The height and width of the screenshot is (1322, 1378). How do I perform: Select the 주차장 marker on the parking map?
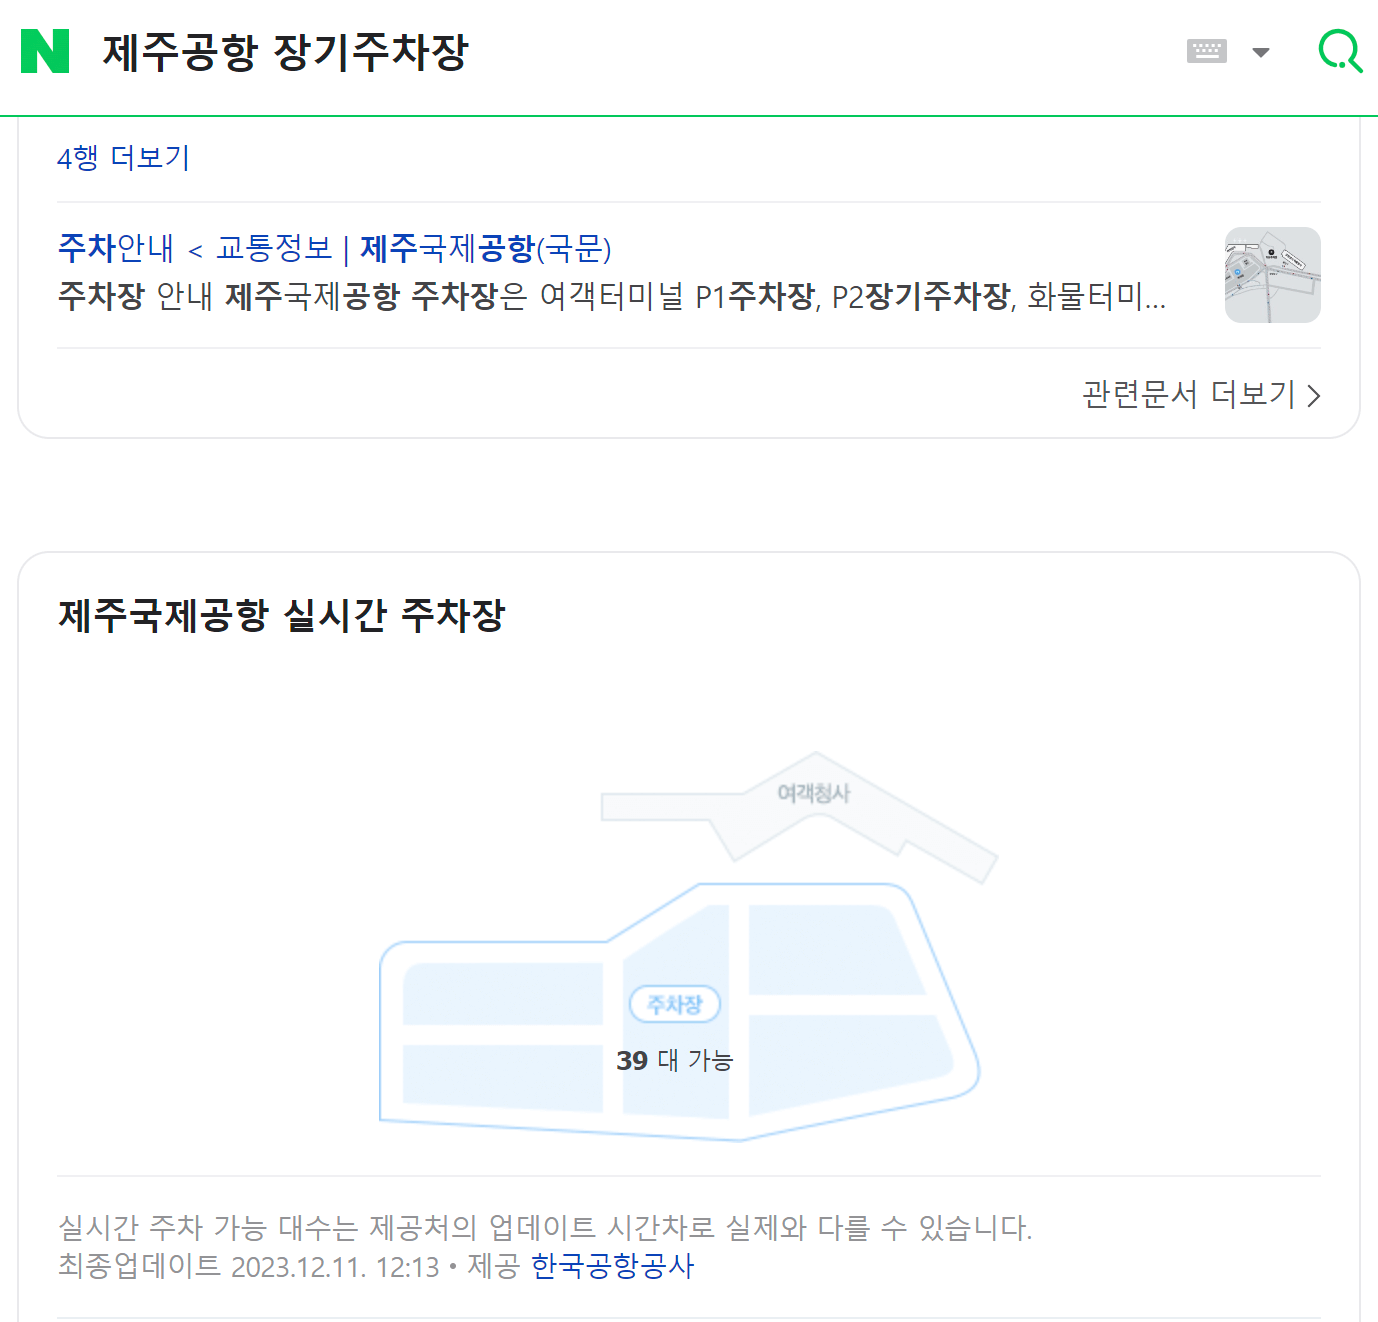click(675, 1004)
